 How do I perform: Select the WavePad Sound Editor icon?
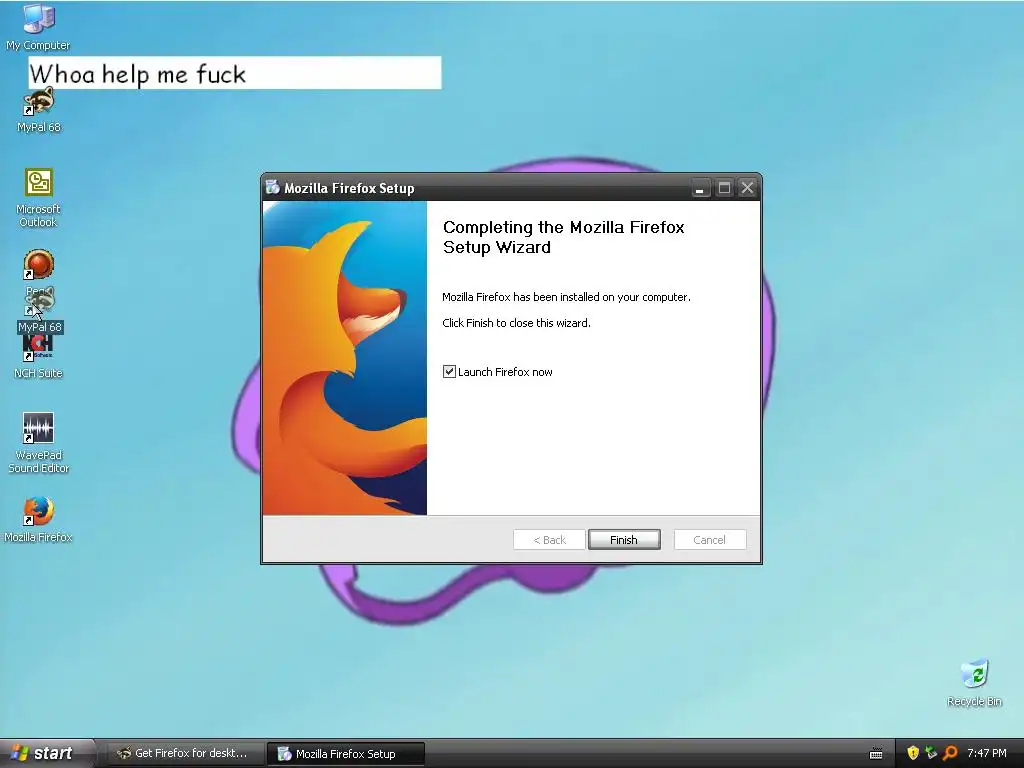coord(39,443)
